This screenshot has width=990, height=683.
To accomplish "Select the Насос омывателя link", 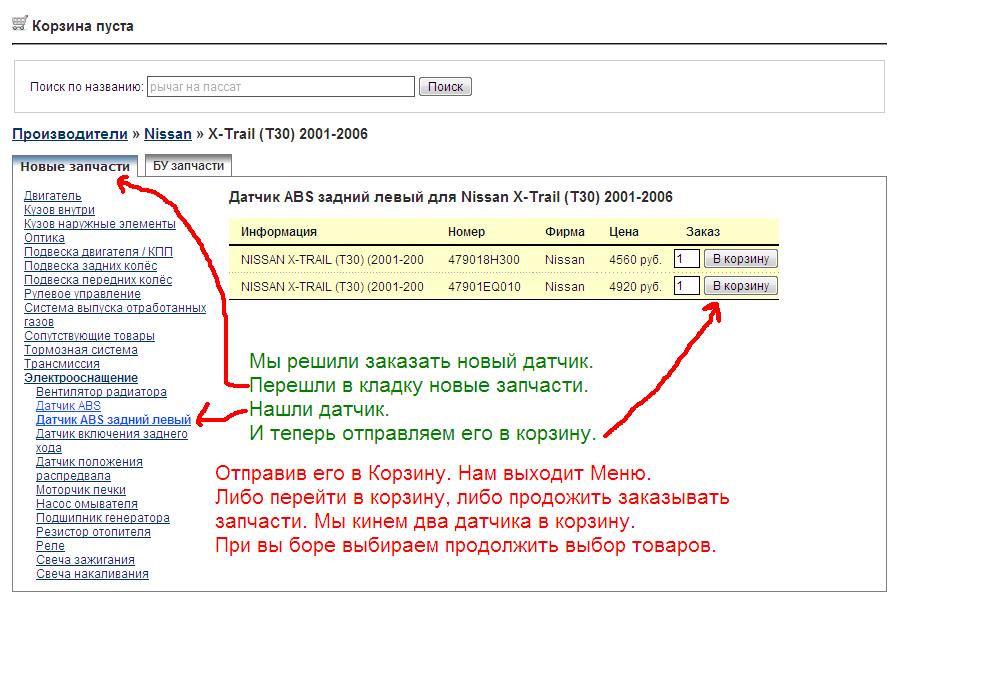I will (x=86, y=503).
